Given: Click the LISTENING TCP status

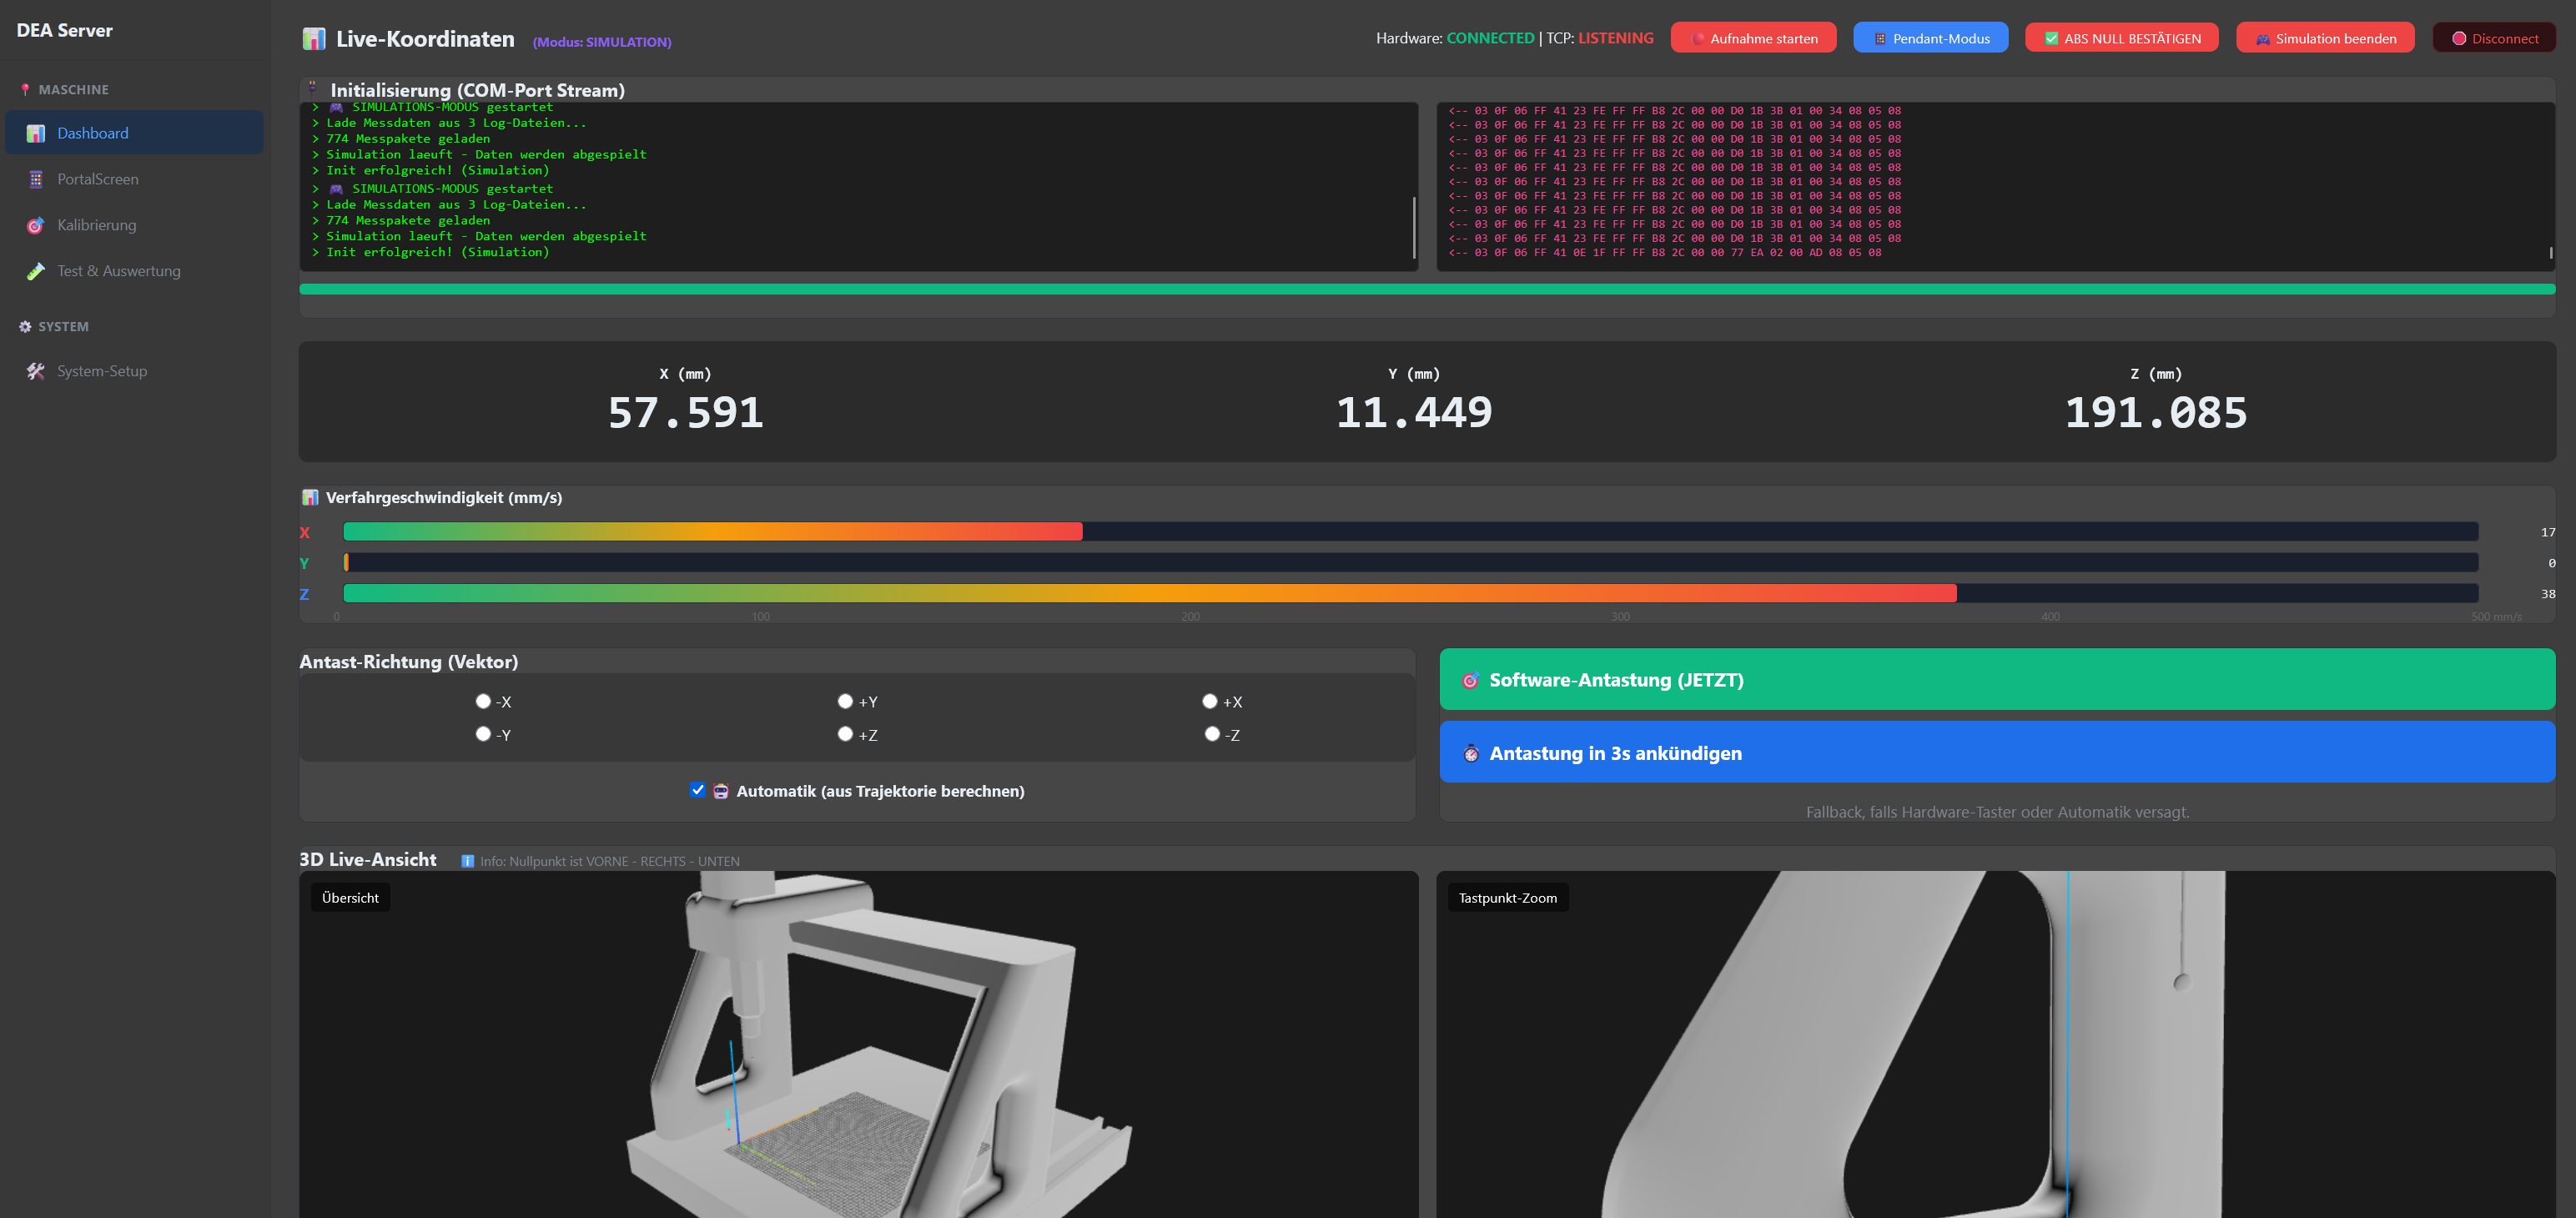Looking at the screenshot, I should (x=1616, y=38).
